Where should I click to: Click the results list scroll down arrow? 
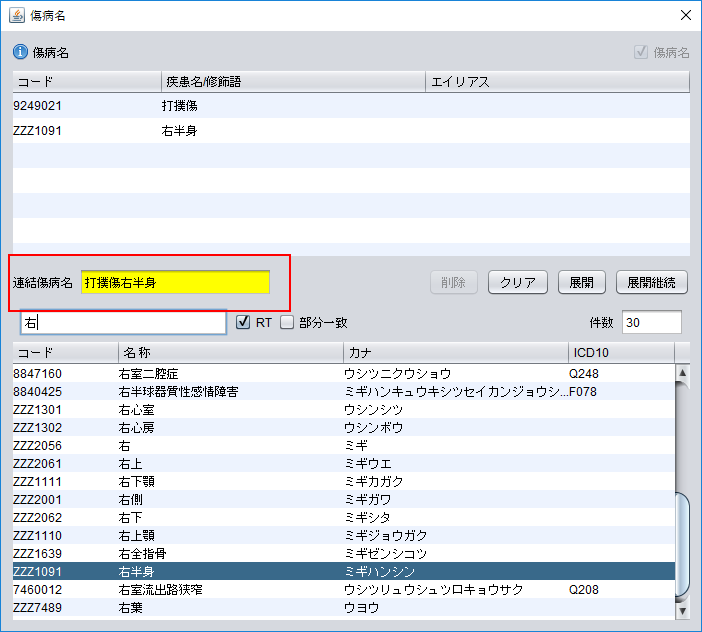coord(684,610)
